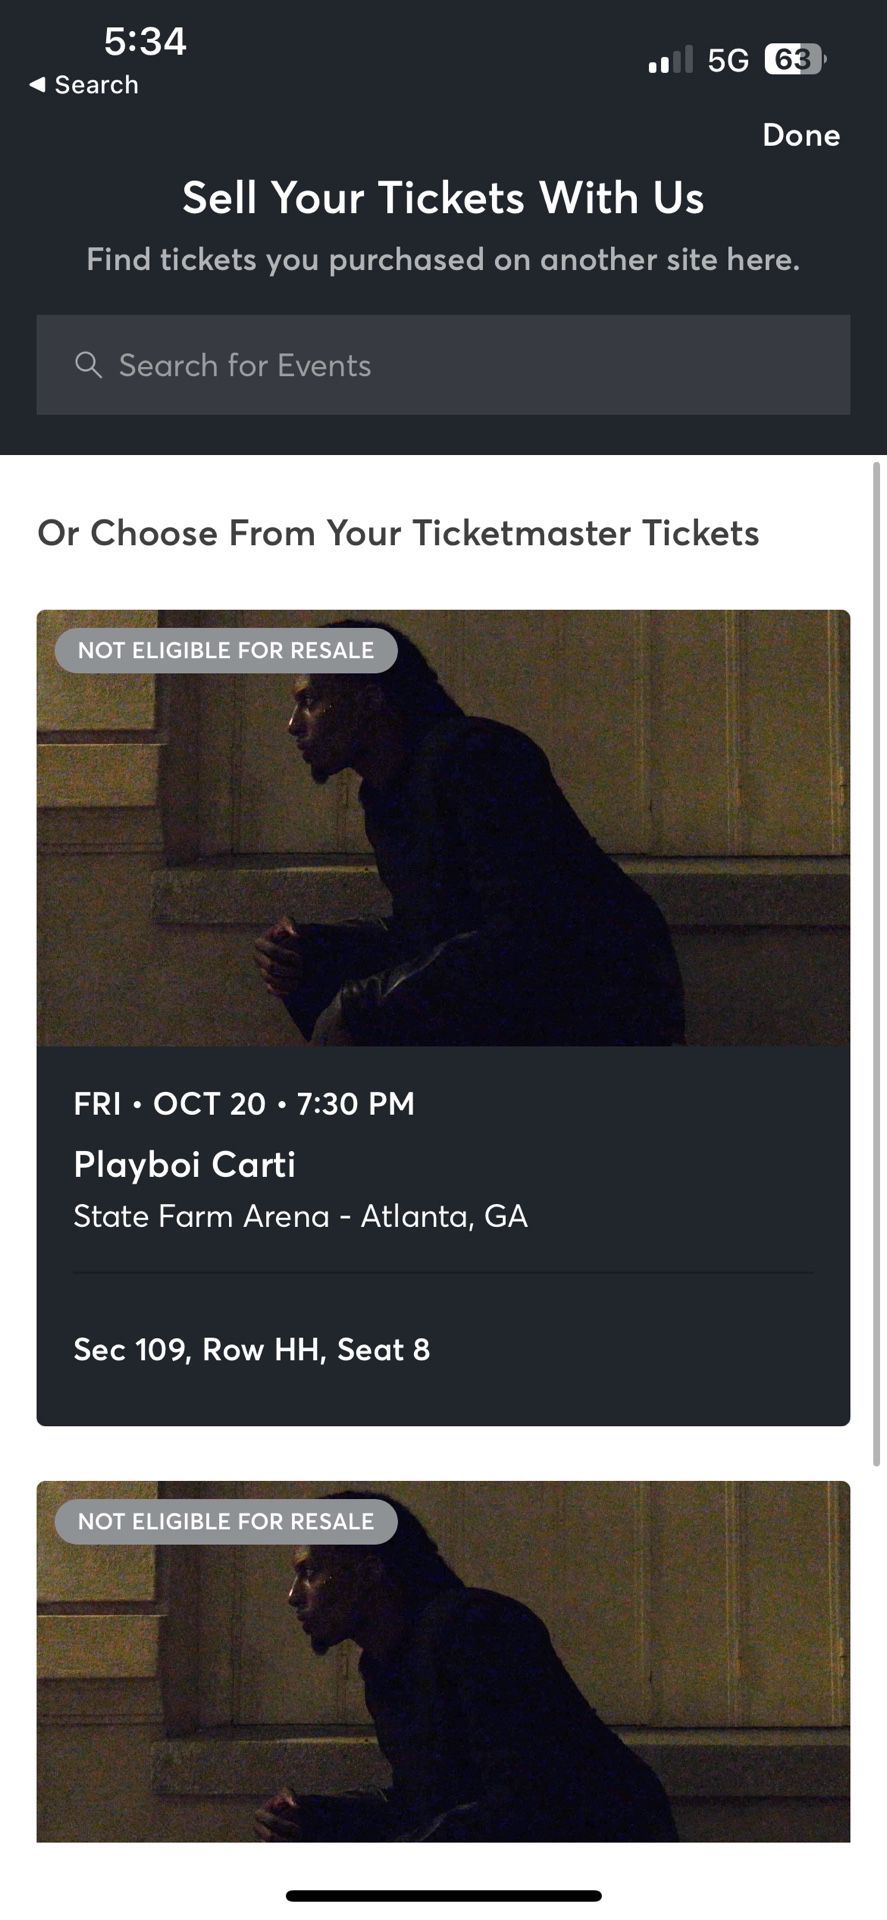The height and width of the screenshot is (1920, 887).
Task: Click second card's Not Eligible For Resale badge
Action: point(226,1521)
